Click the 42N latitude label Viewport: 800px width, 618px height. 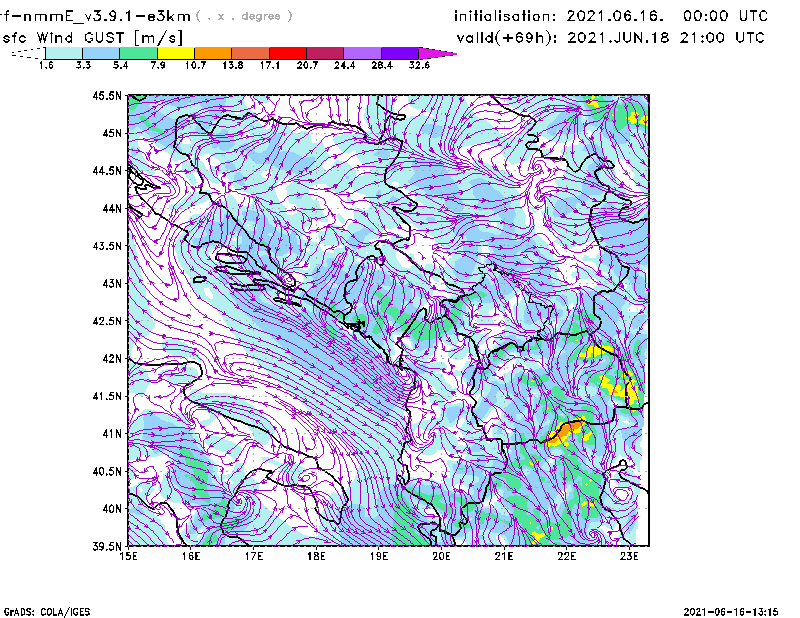112,359
